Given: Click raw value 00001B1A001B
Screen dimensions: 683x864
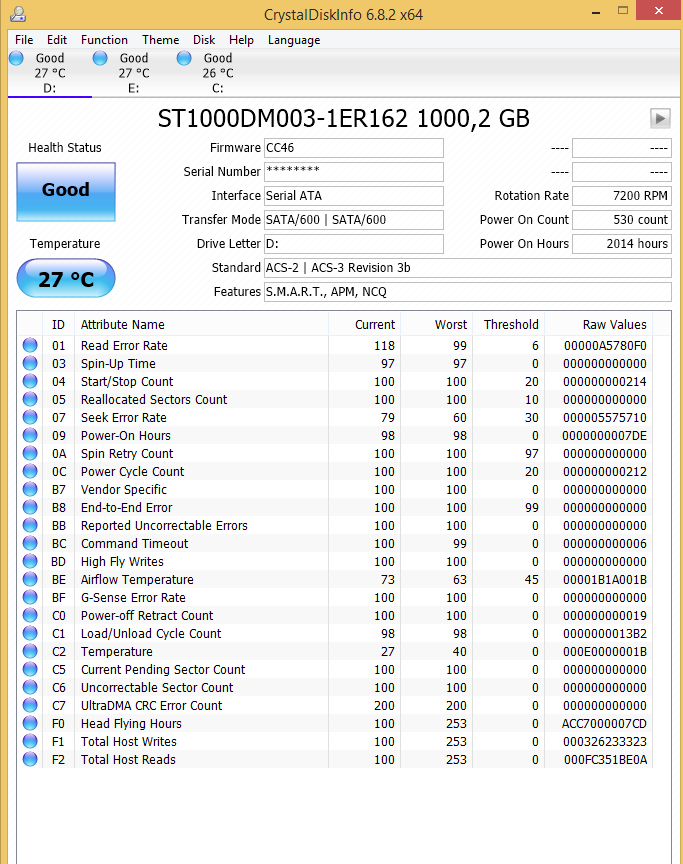Looking at the screenshot, I should pyautogui.click(x=605, y=580).
